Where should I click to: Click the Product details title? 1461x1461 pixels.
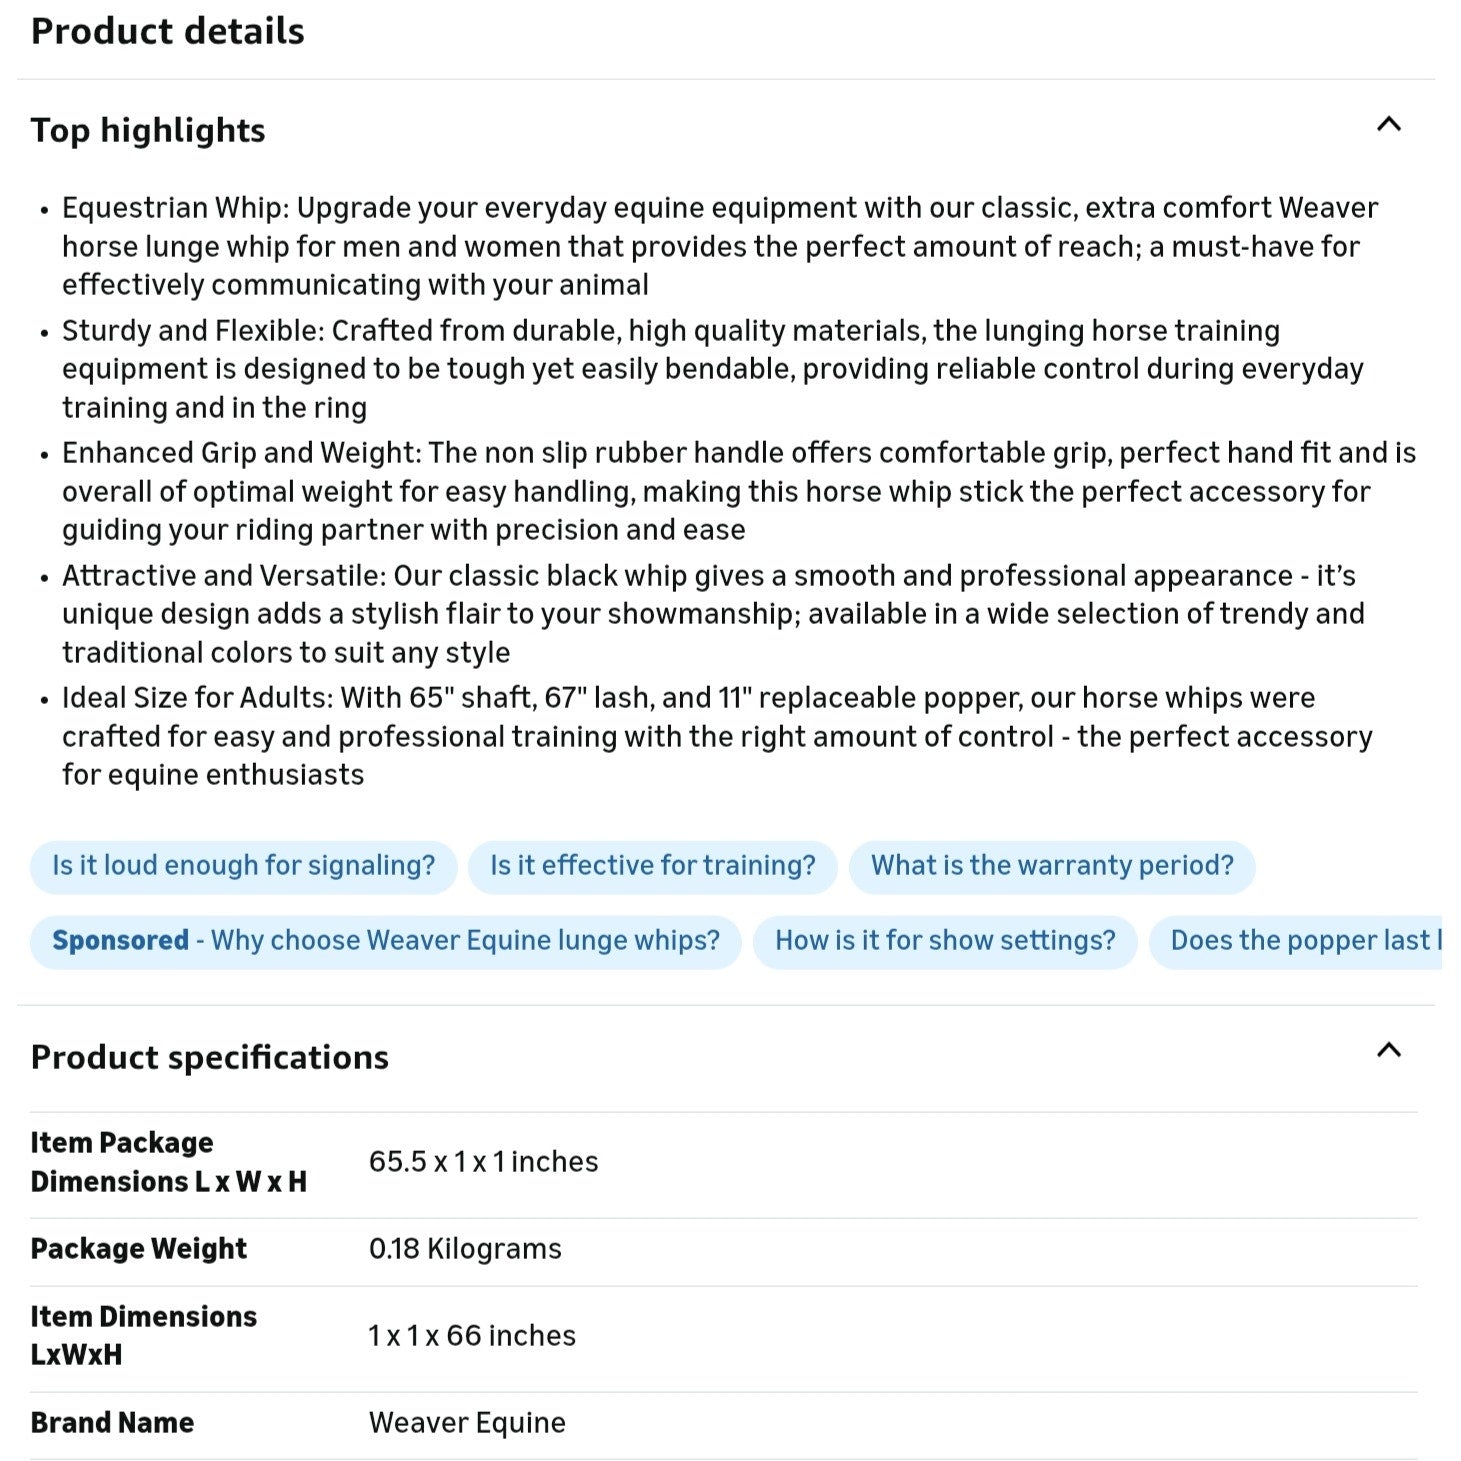click(167, 31)
